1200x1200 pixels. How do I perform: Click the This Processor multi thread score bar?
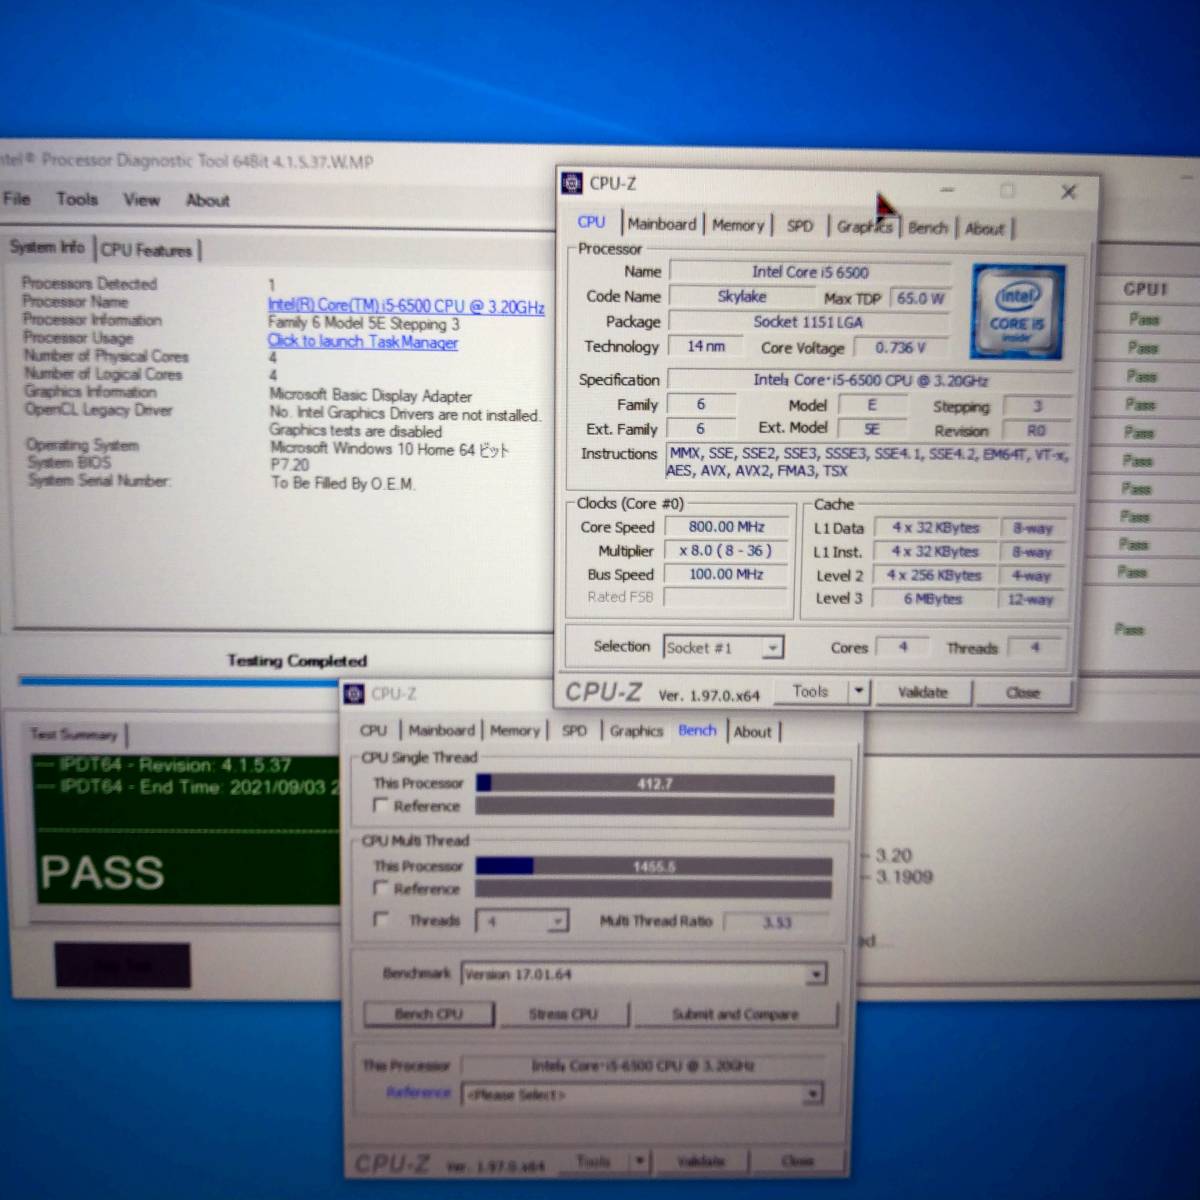coord(654,866)
